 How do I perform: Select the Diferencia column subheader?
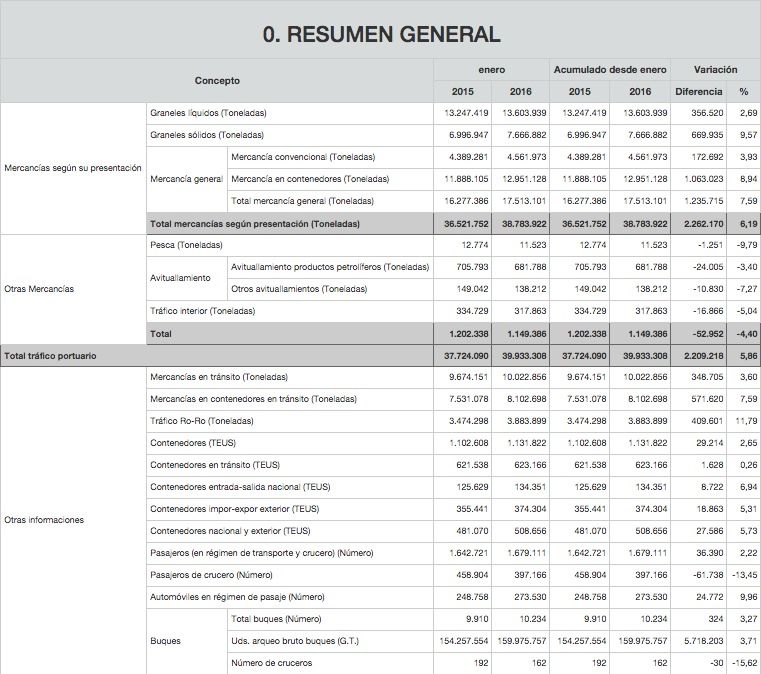coord(698,91)
